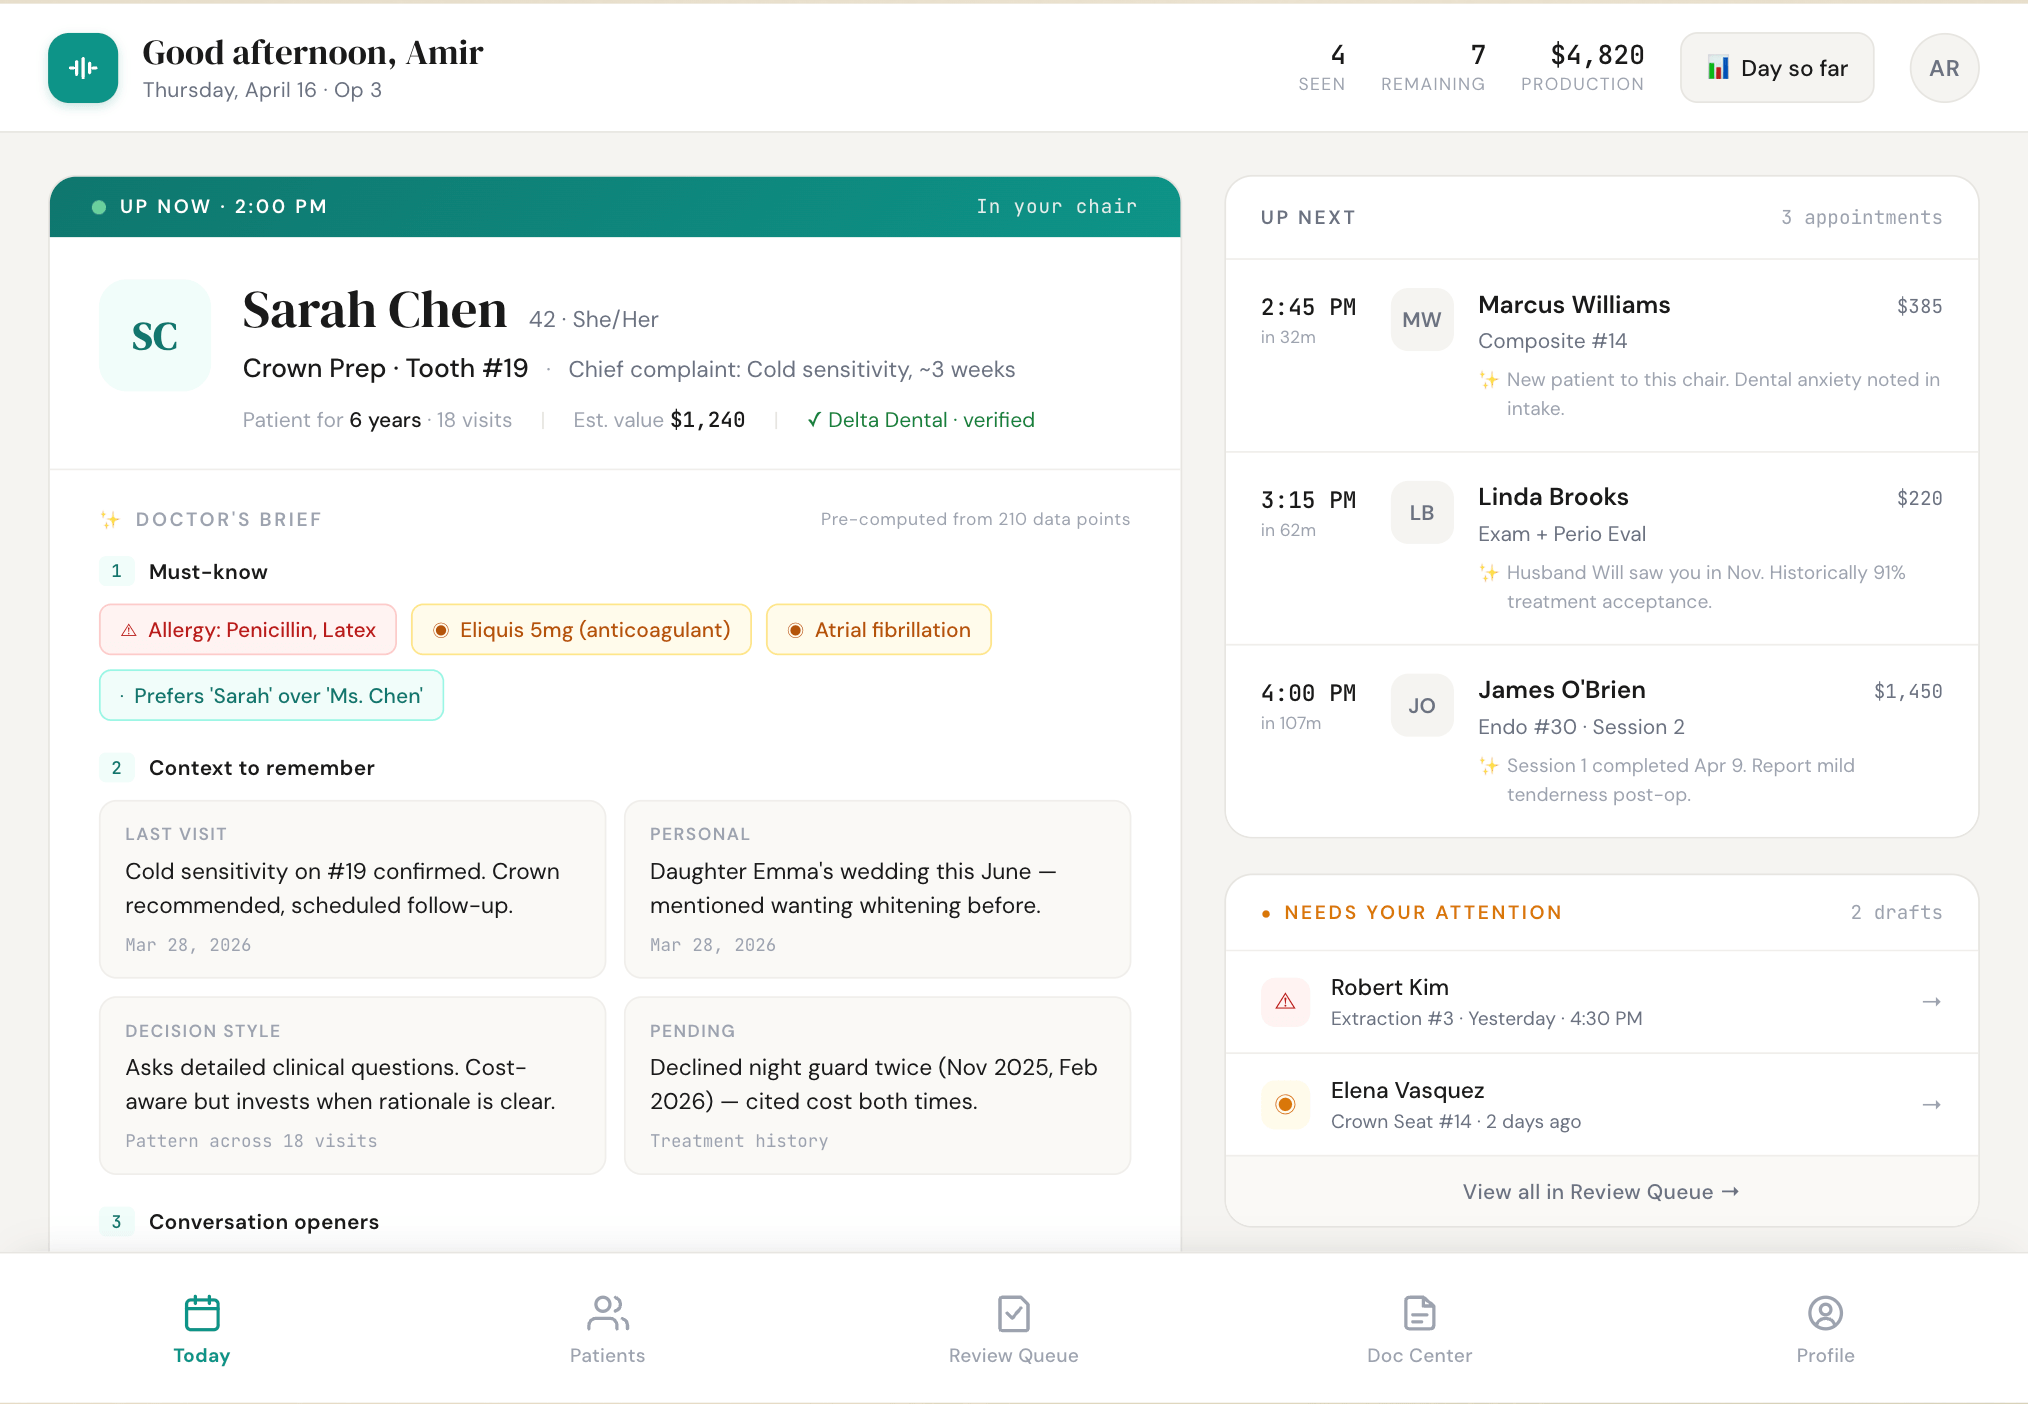Click the Needs Your Attention heading
The image size is (2028, 1404).
coord(1423,913)
